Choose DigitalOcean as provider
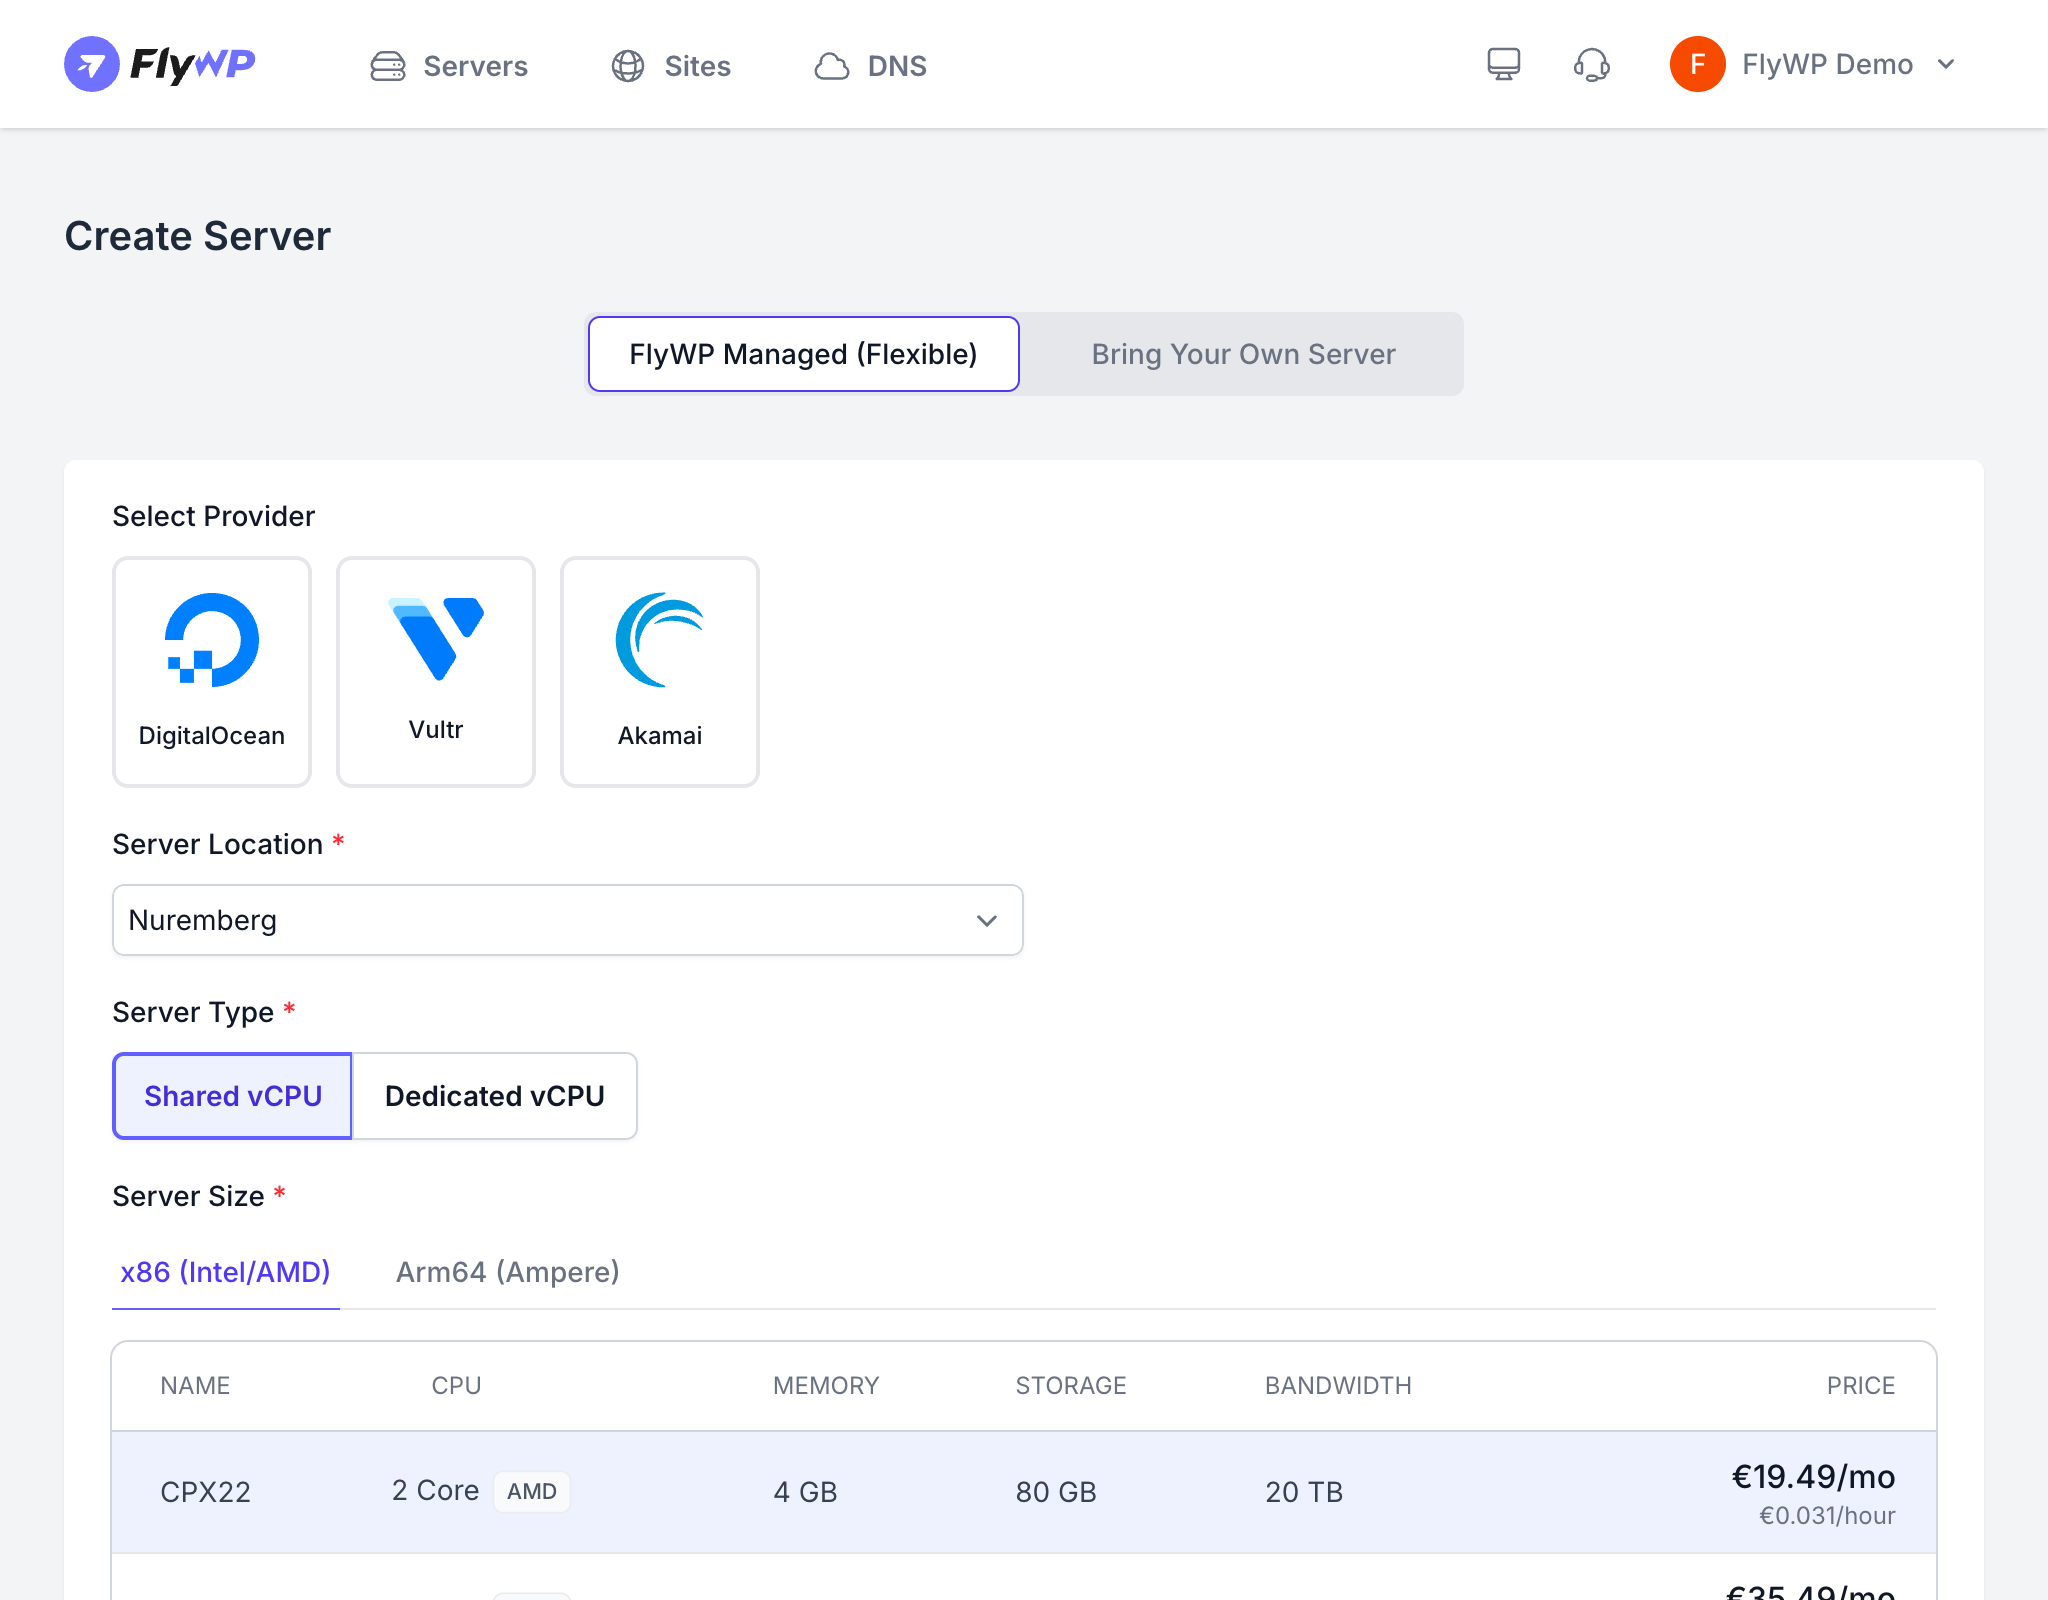 tap(212, 672)
